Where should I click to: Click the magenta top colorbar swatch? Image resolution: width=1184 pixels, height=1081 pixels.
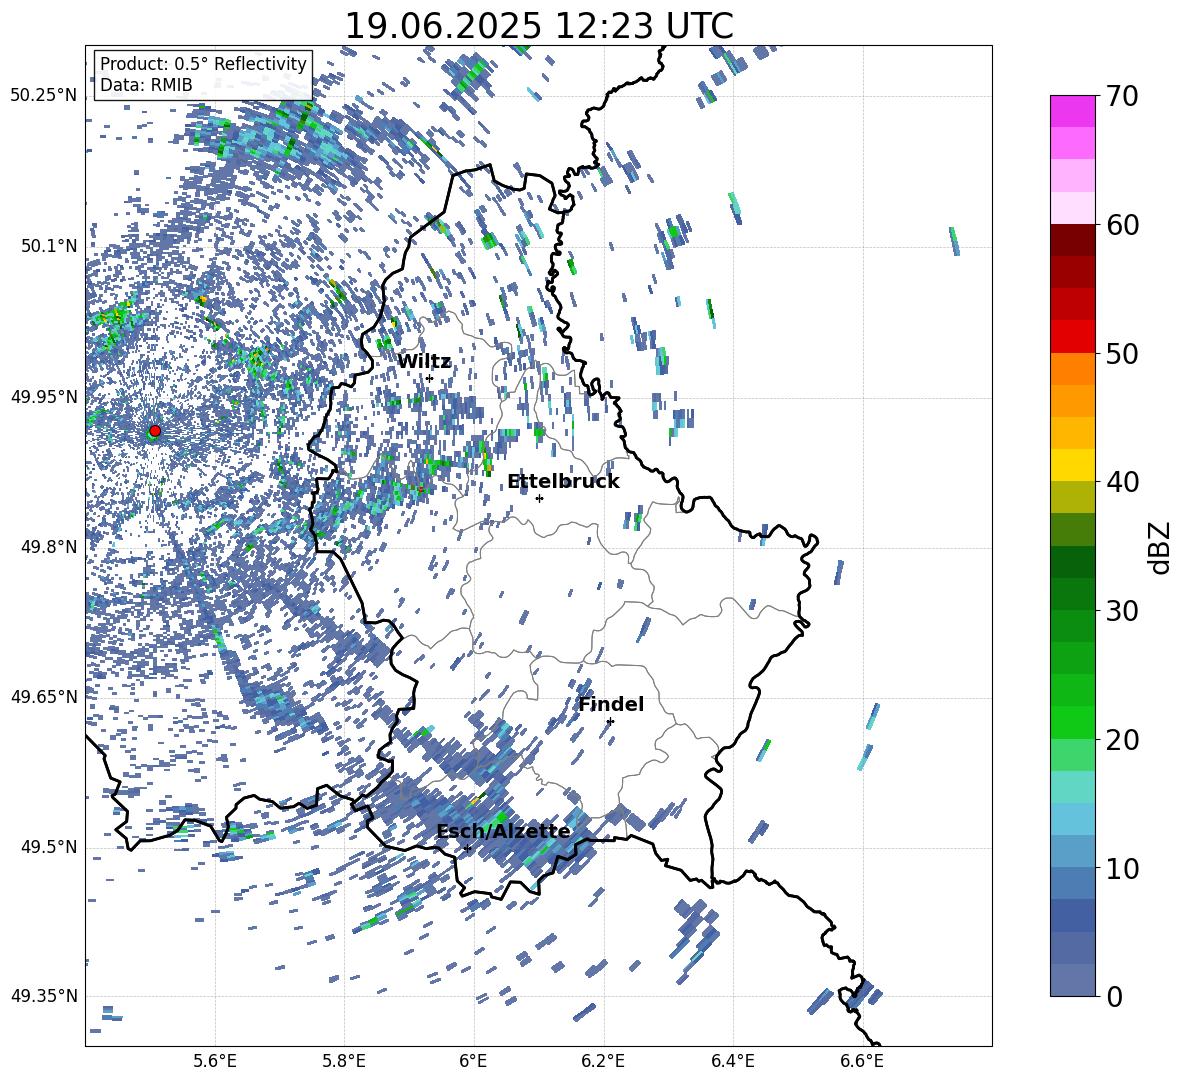1072,111
